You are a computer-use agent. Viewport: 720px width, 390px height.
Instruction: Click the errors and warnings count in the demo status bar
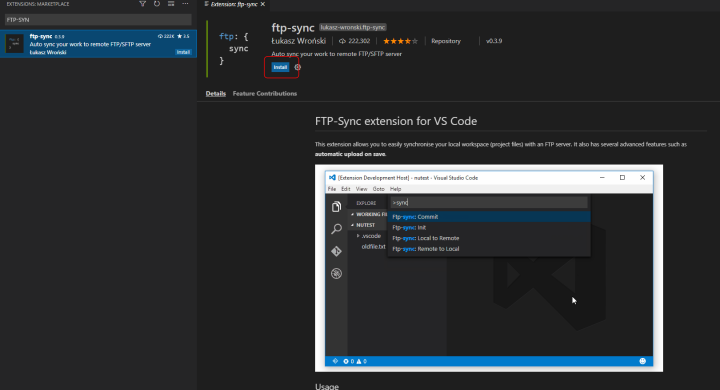355,362
